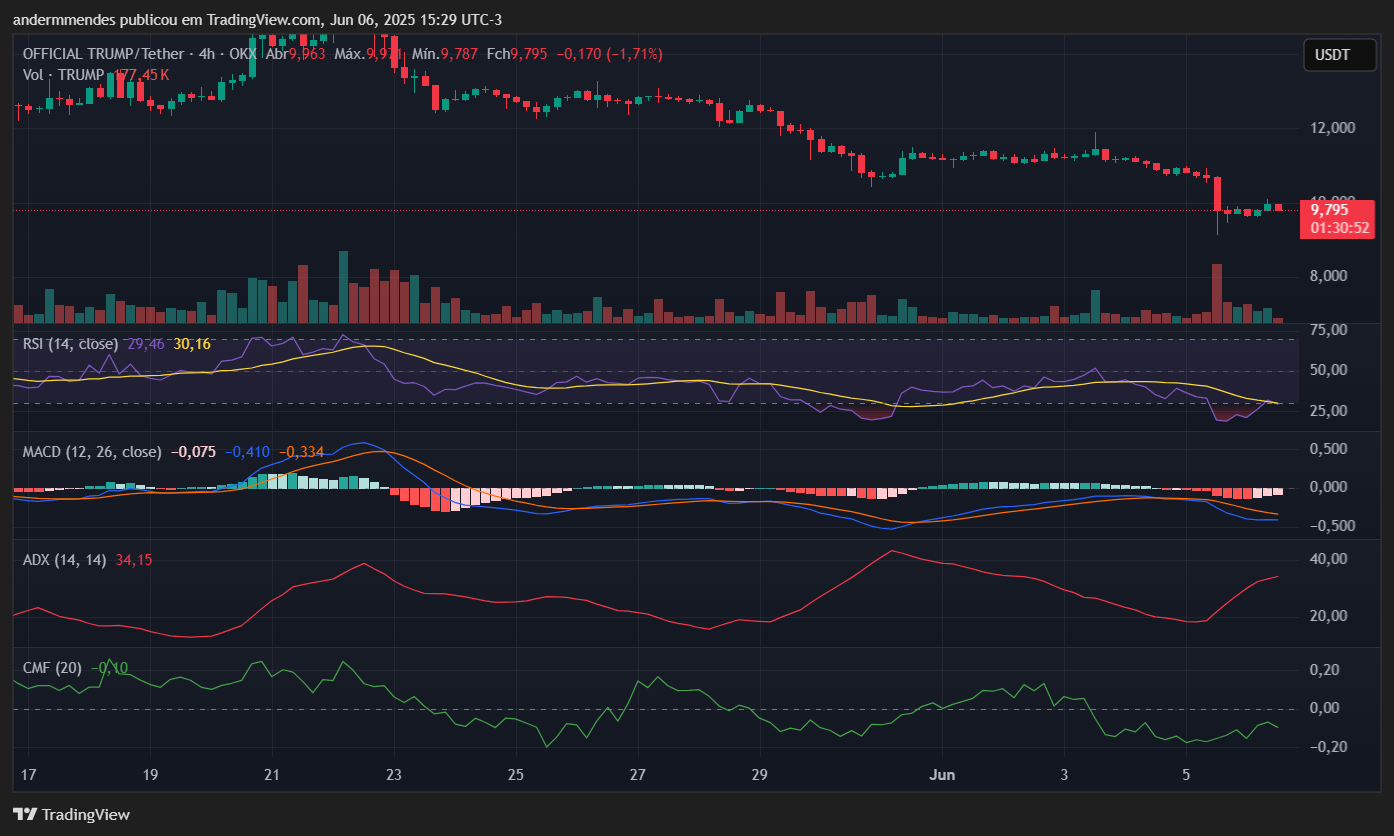Screen dimensions: 1394x836
Task: Click the CMF value −0,10
Action: pyautogui.click(x=110, y=668)
